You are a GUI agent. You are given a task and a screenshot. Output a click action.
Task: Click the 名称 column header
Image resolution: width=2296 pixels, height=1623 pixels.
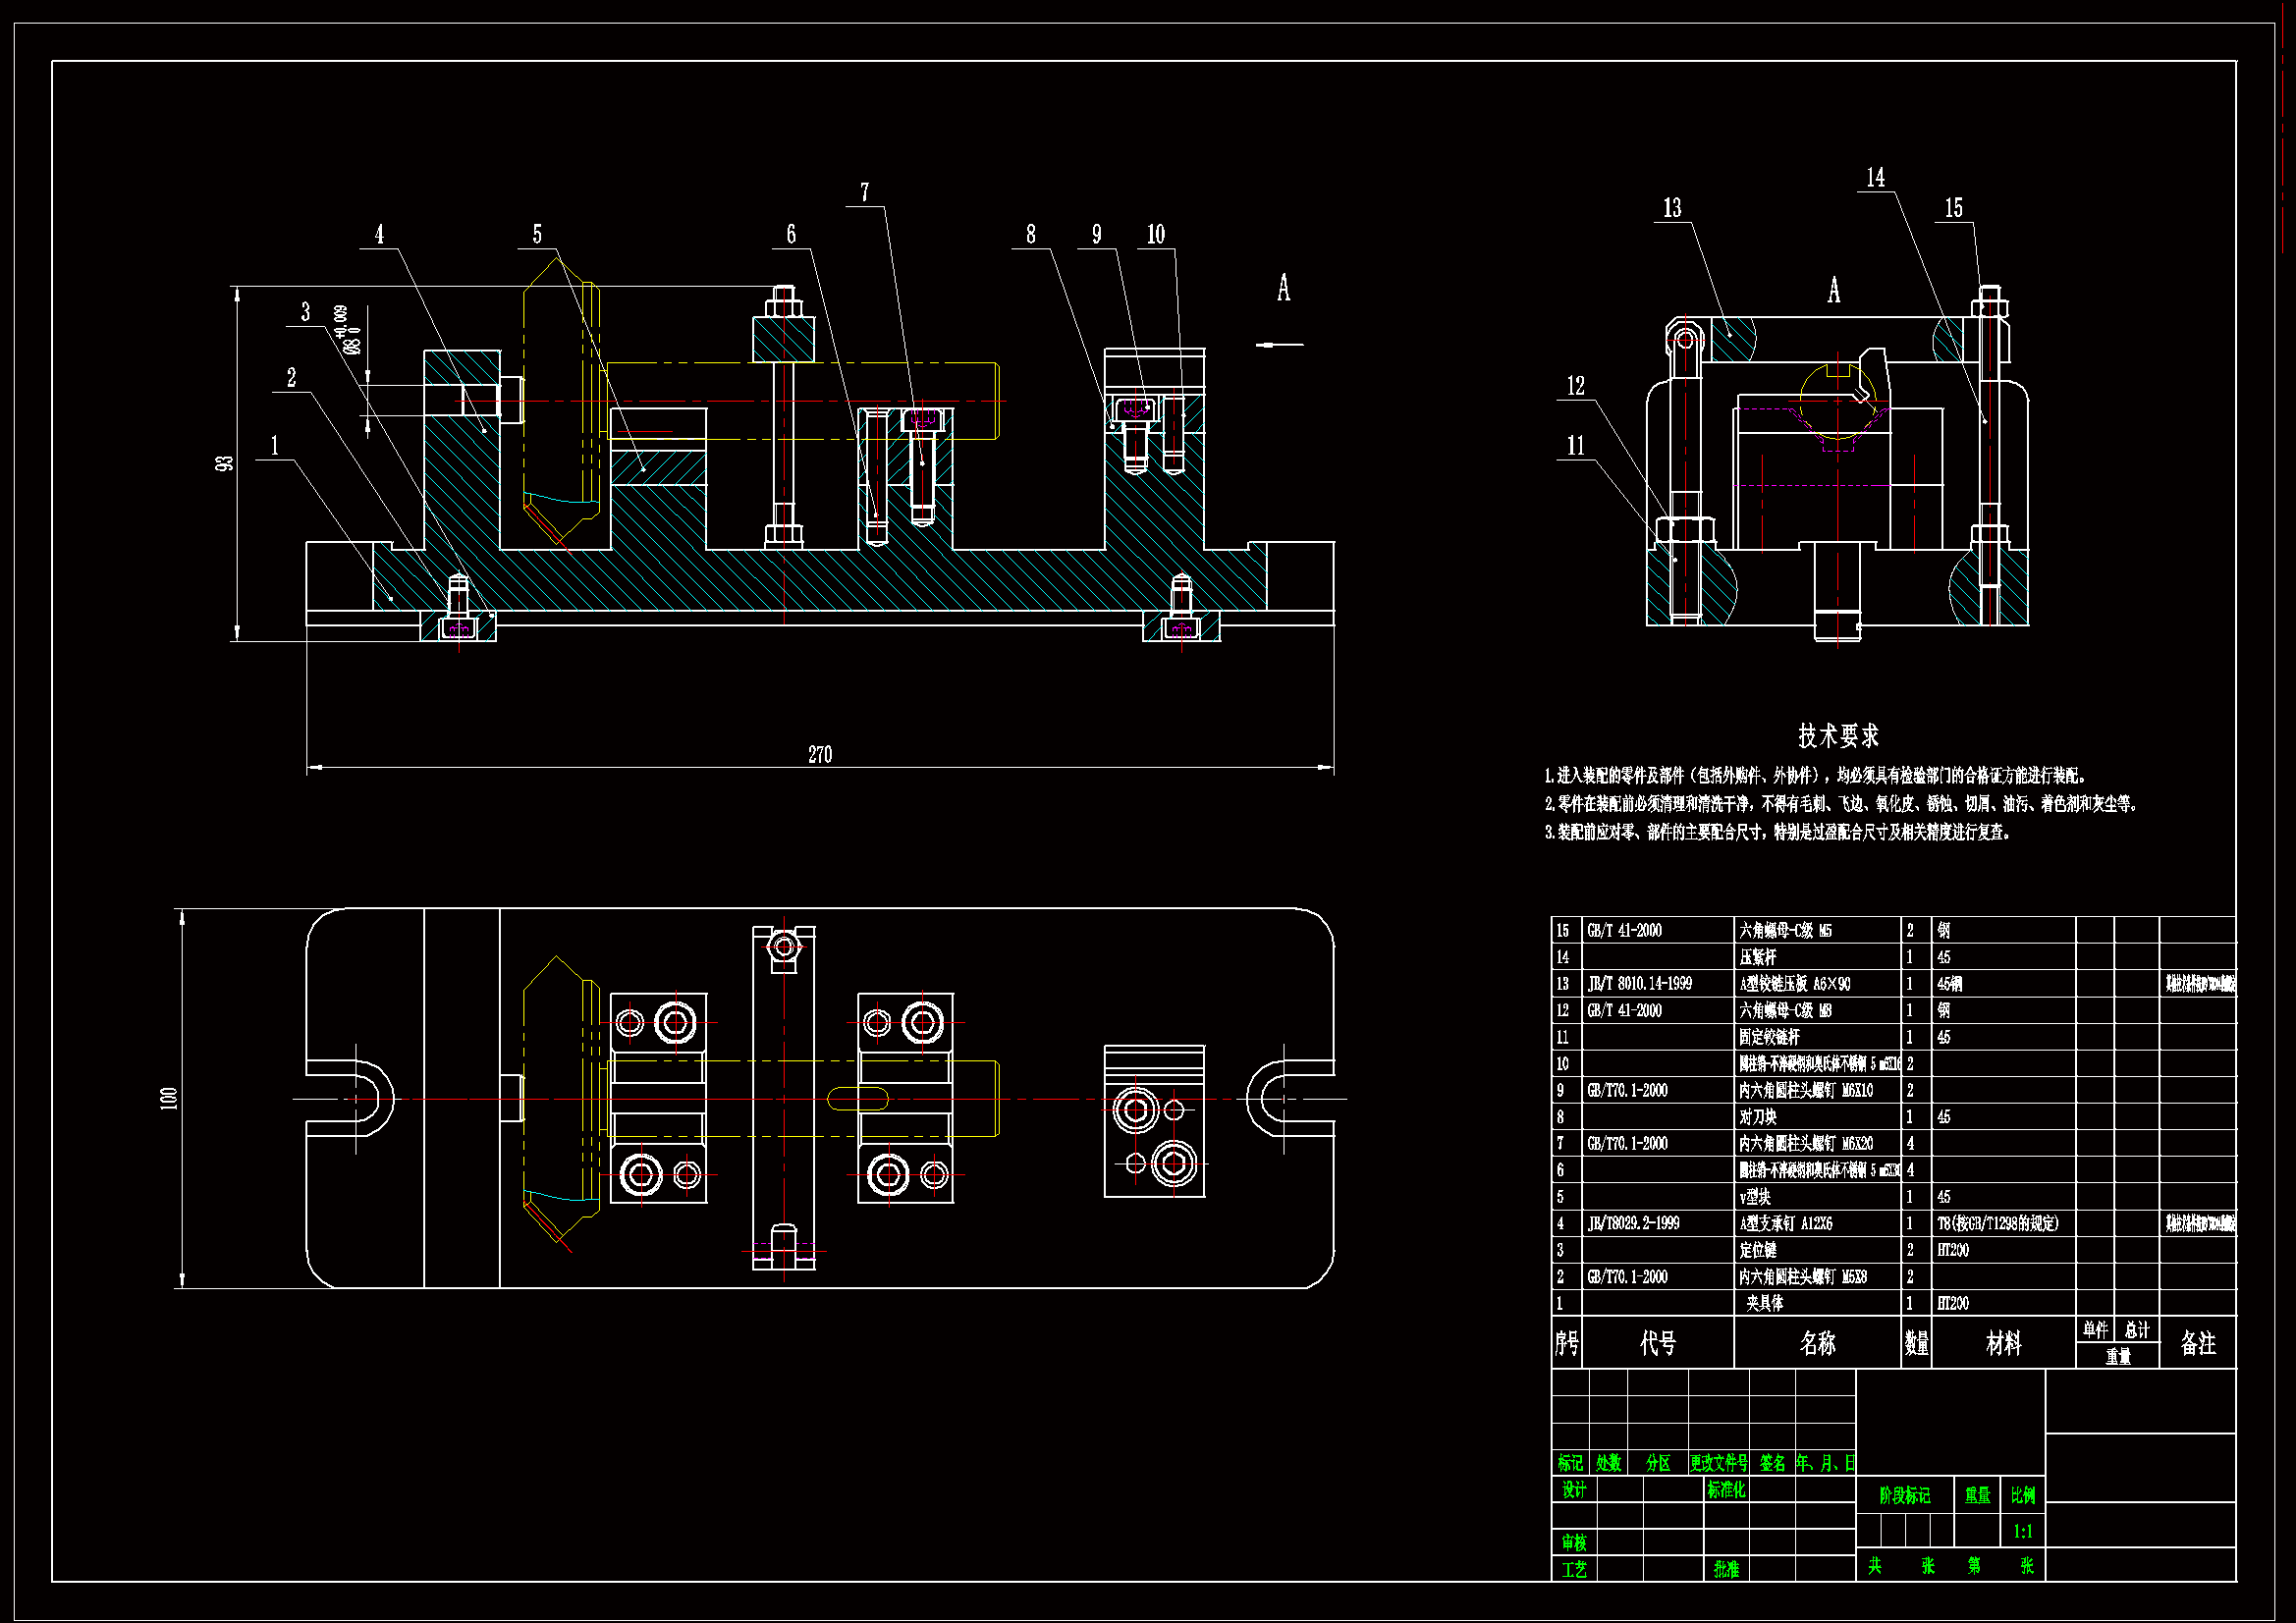(1817, 1343)
